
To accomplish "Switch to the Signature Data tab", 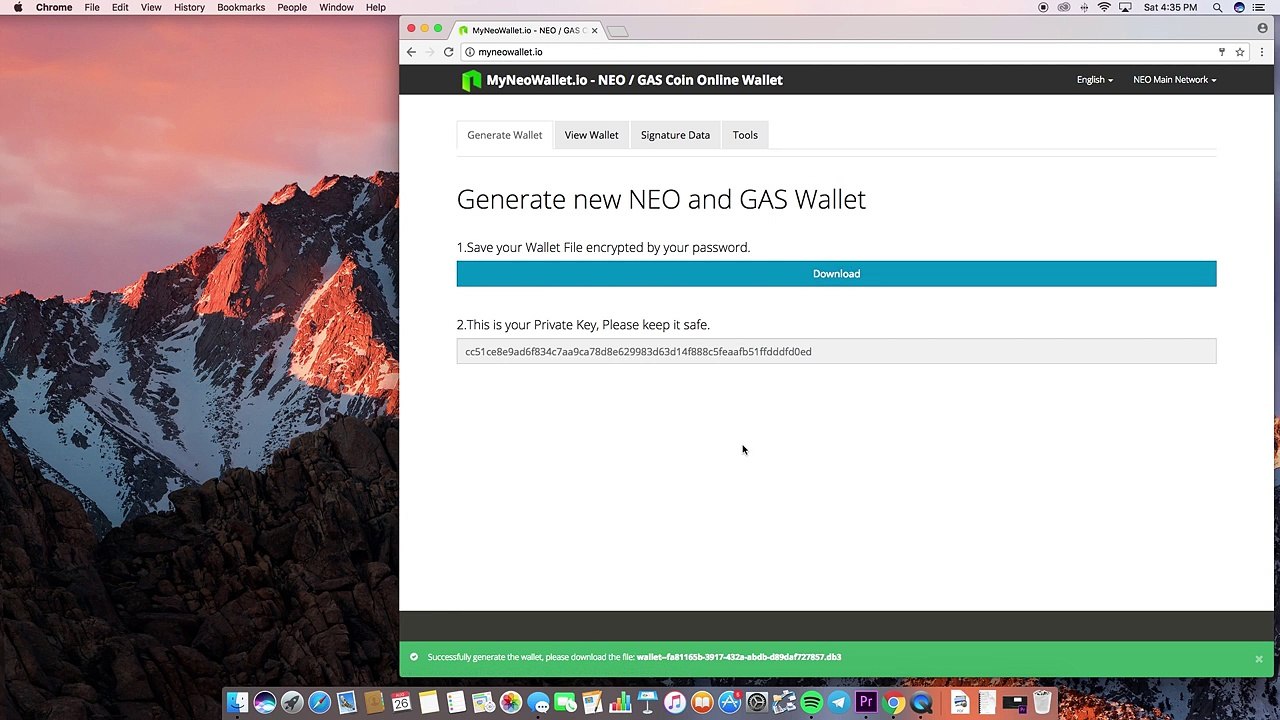I will tap(675, 135).
